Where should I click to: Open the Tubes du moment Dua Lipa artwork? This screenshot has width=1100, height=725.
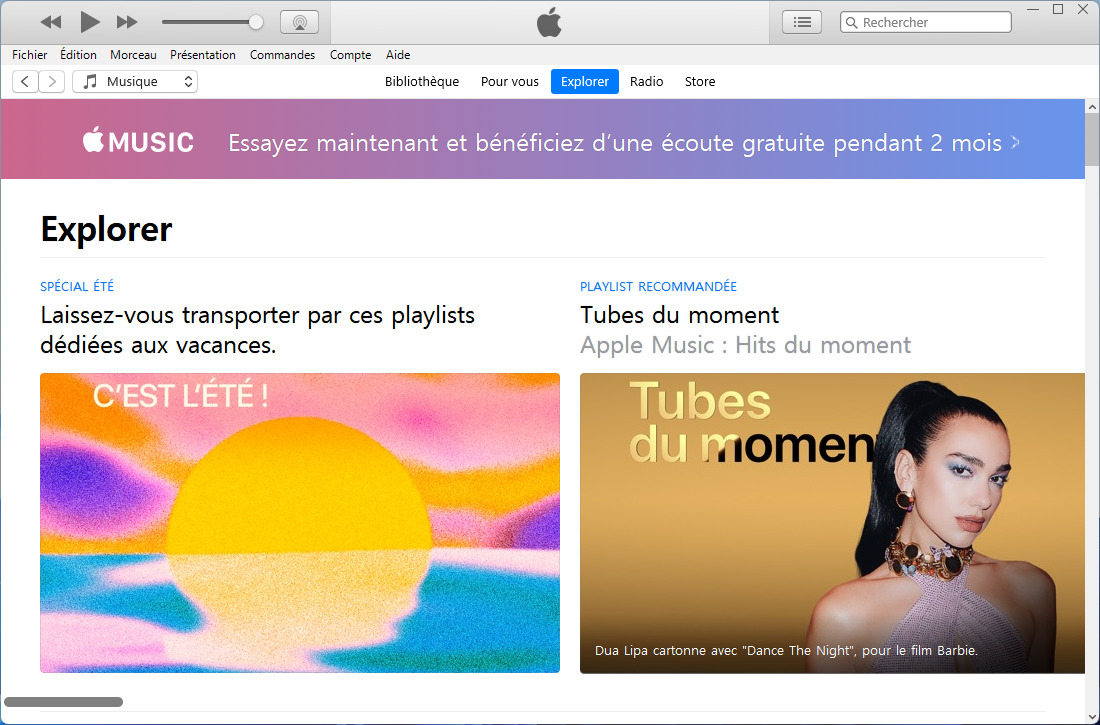pos(832,523)
